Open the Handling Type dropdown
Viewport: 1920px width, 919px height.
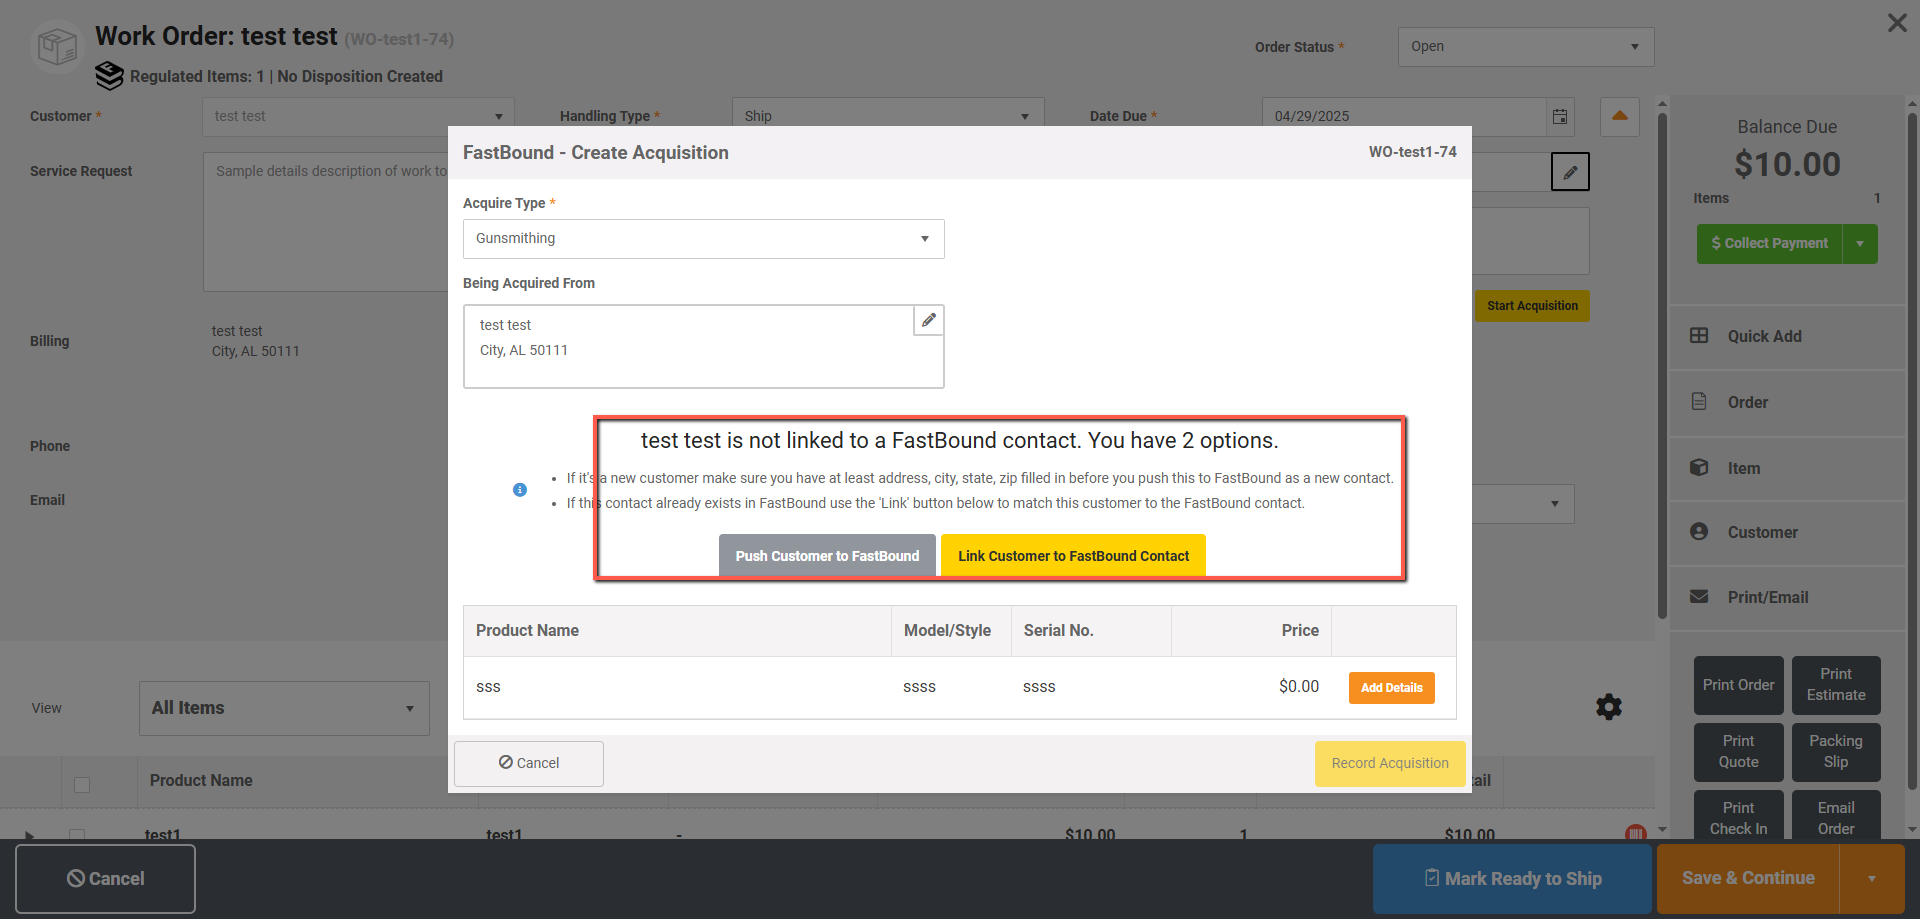pos(888,117)
